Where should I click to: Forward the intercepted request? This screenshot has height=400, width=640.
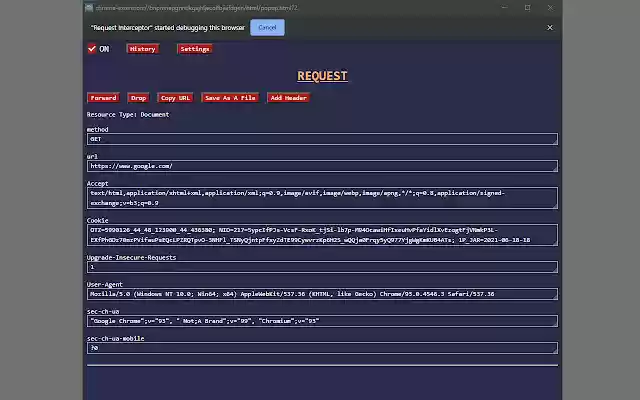(x=103, y=98)
